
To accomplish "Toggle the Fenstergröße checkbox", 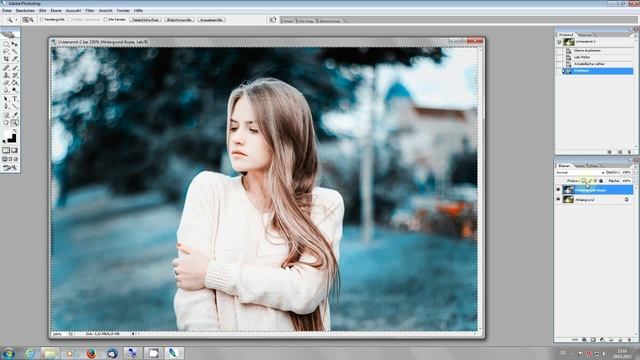I will 42,20.
